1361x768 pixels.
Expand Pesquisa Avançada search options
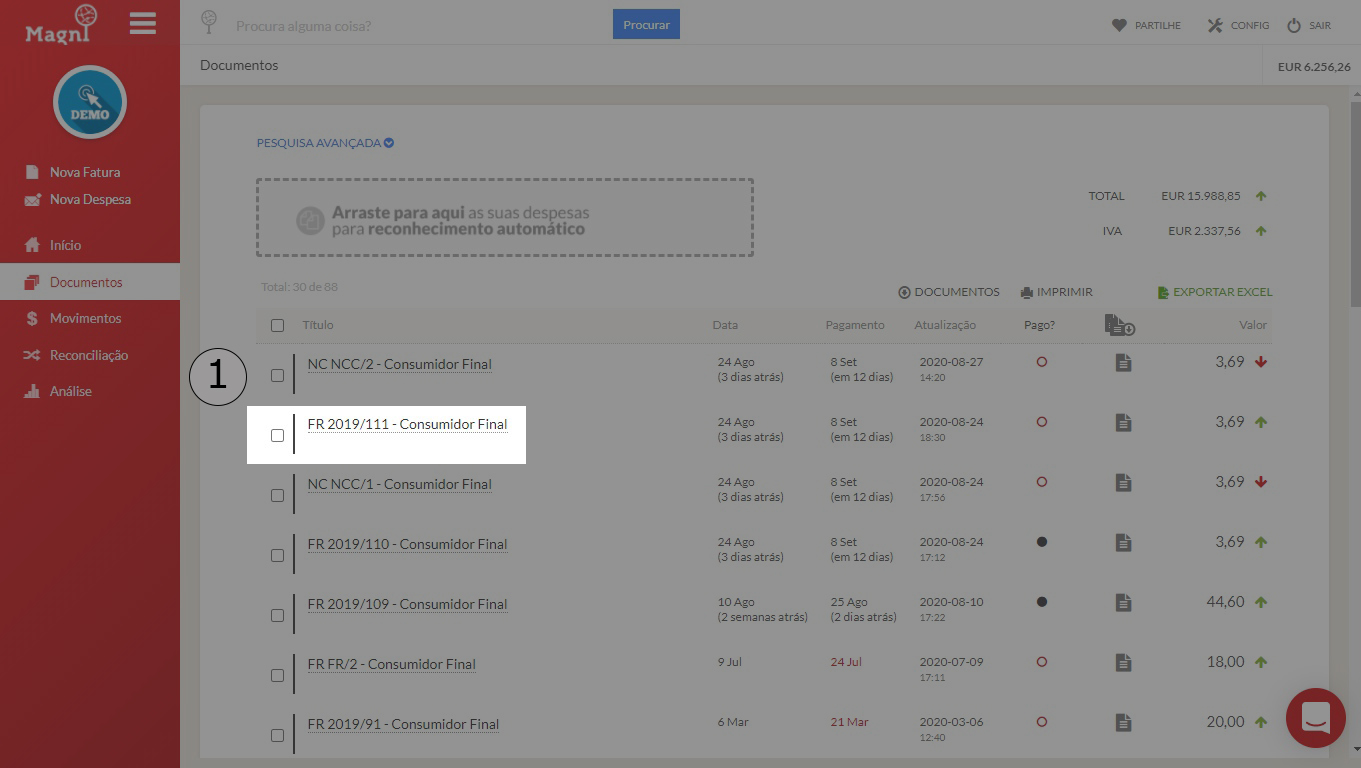(325, 143)
